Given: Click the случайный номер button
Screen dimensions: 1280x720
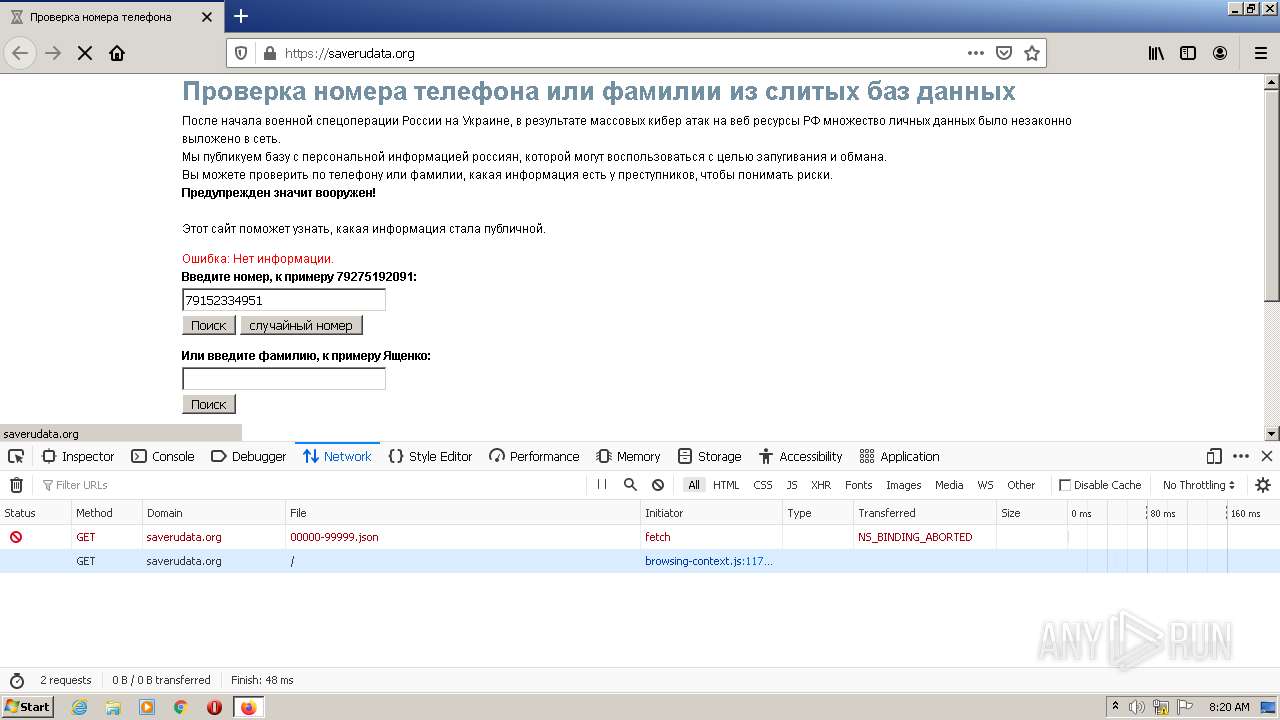Looking at the screenshot, I should pos(301,325).
